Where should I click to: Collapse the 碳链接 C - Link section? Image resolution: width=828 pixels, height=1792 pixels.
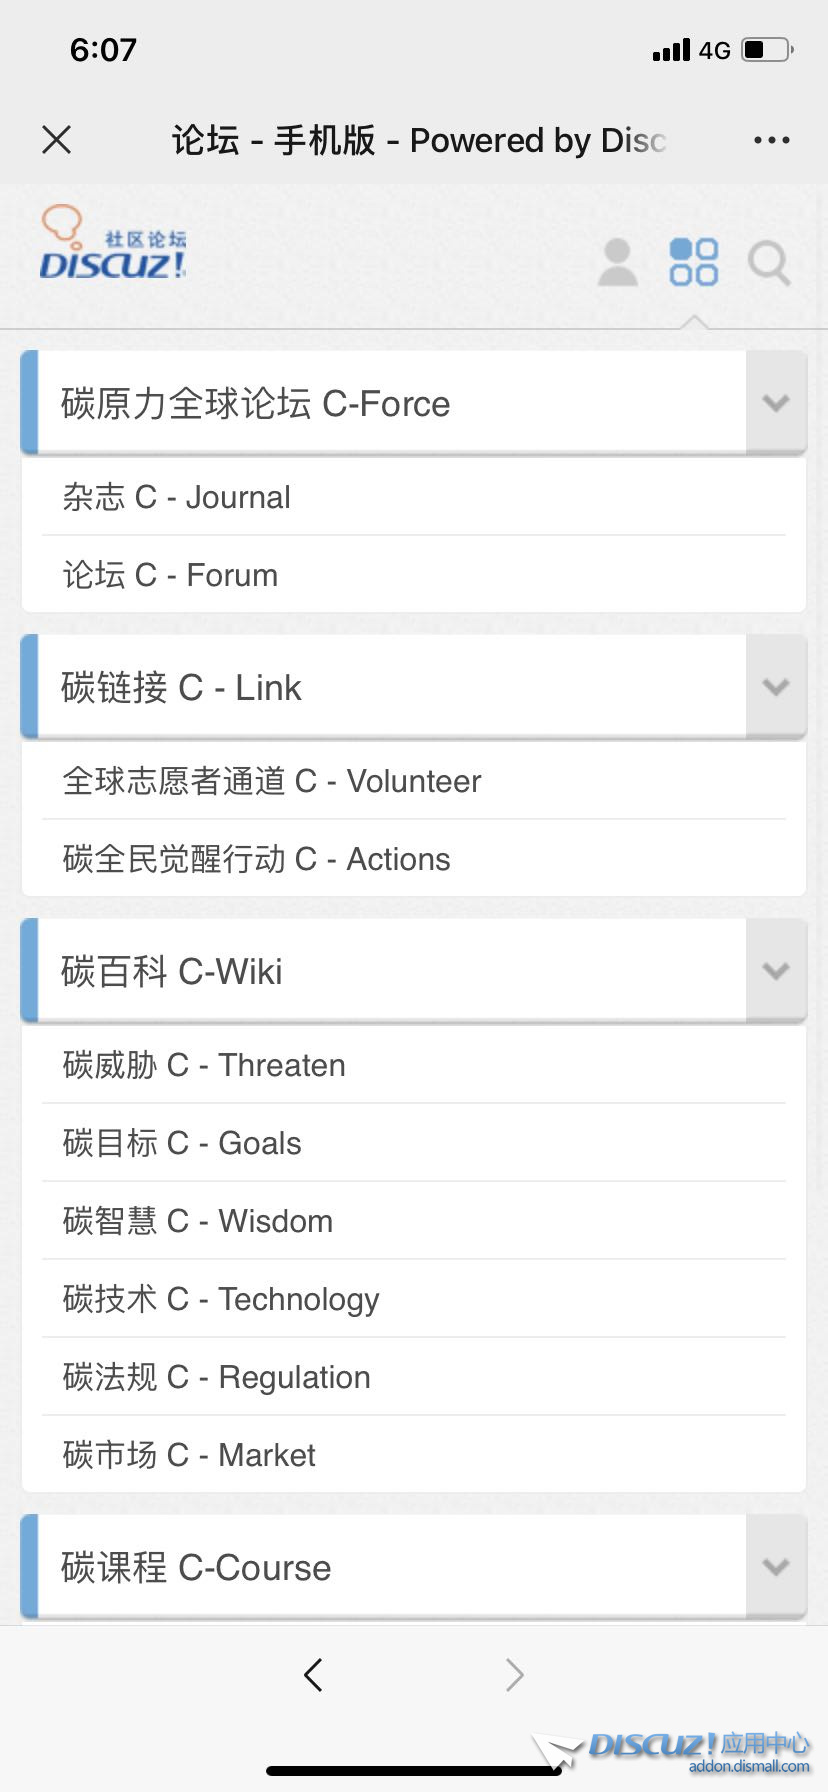click(776, 687)
